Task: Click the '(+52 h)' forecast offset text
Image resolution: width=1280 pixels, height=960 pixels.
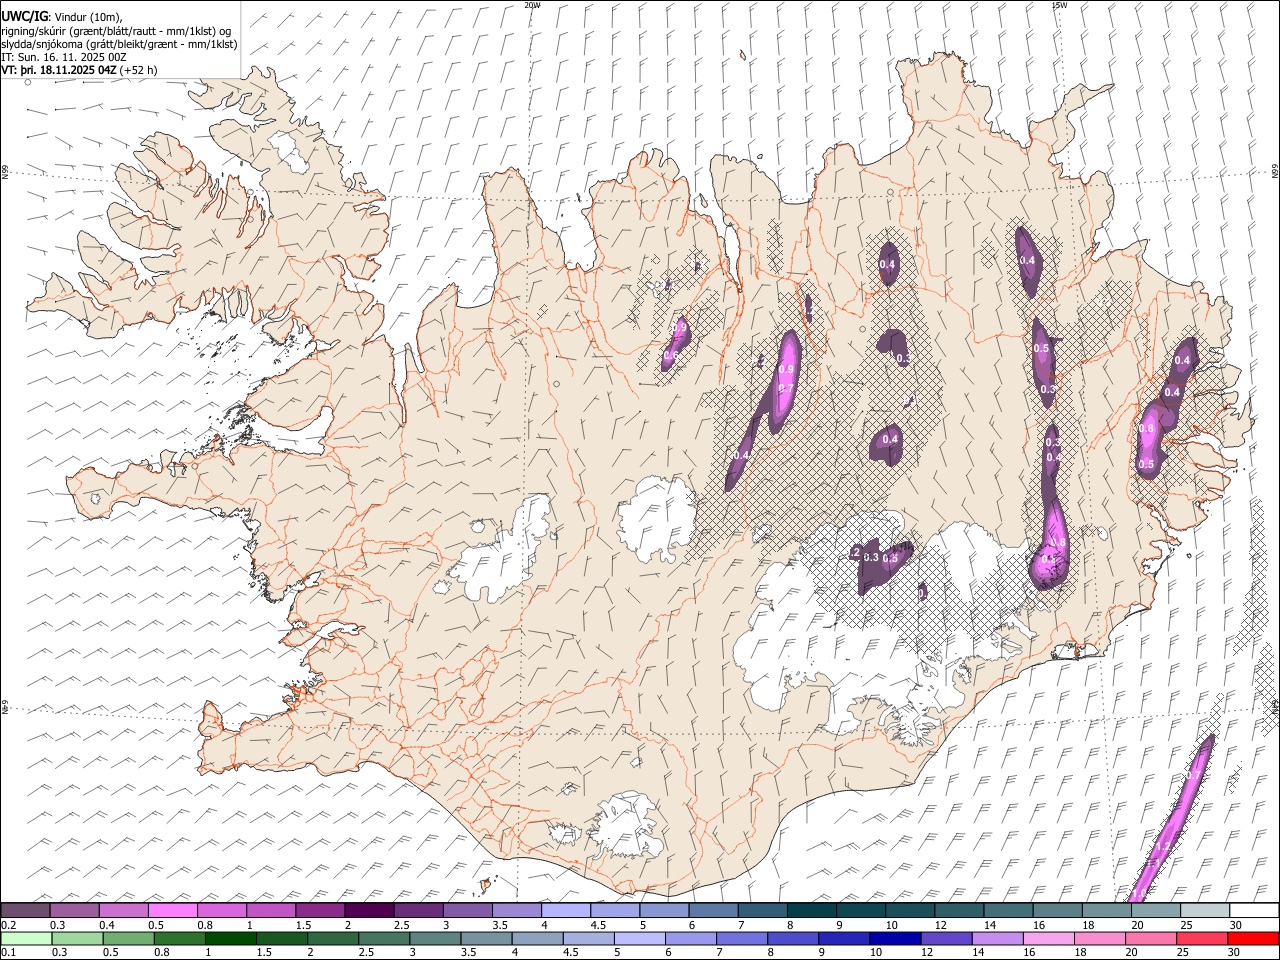Action: pyautogui.click(x=138, y=70)
